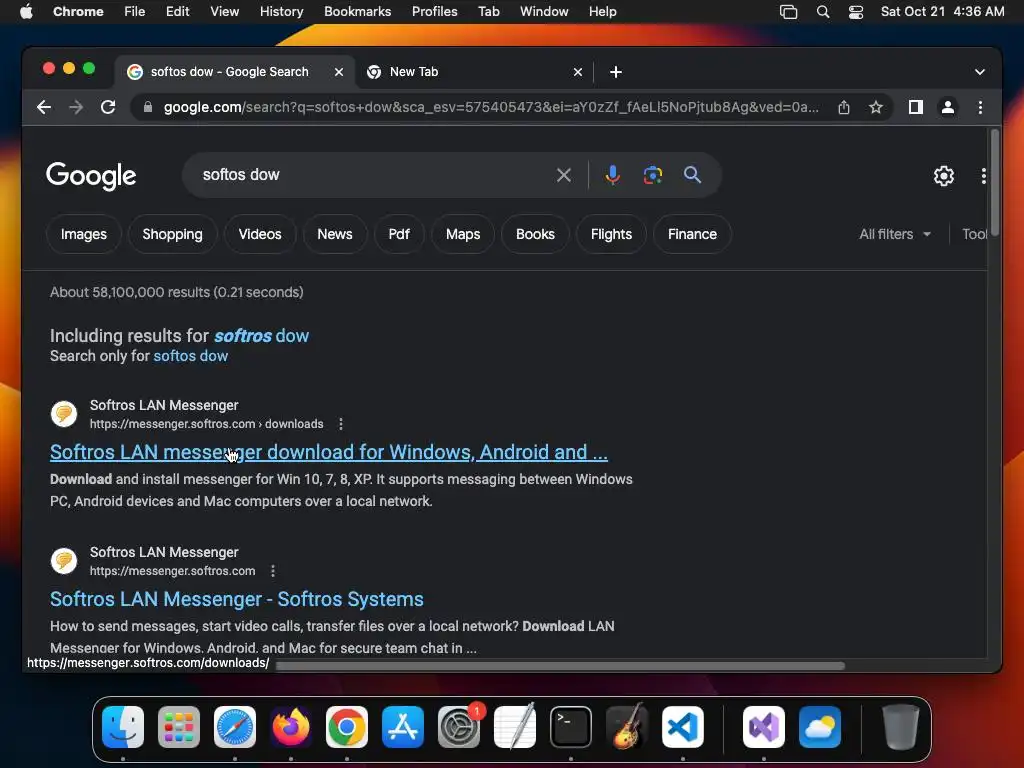Filter results by Books
Image resolution: width=1024 pixels, height=768 pixels.
tap(536, 234)
